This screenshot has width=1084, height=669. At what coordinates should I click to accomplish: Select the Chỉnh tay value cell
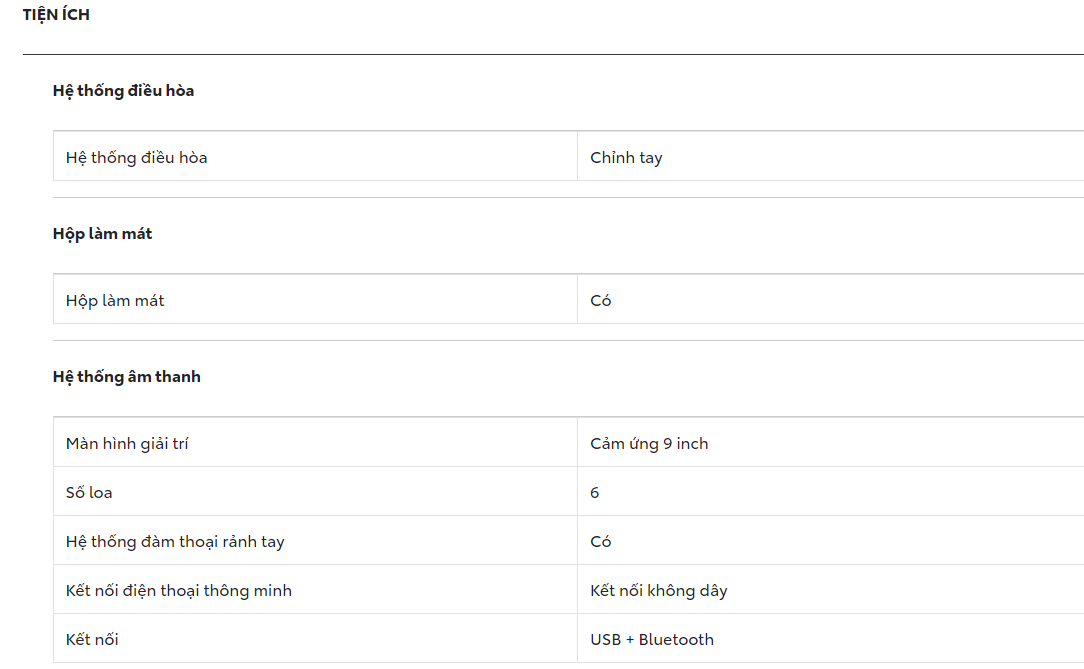(626, 158)
